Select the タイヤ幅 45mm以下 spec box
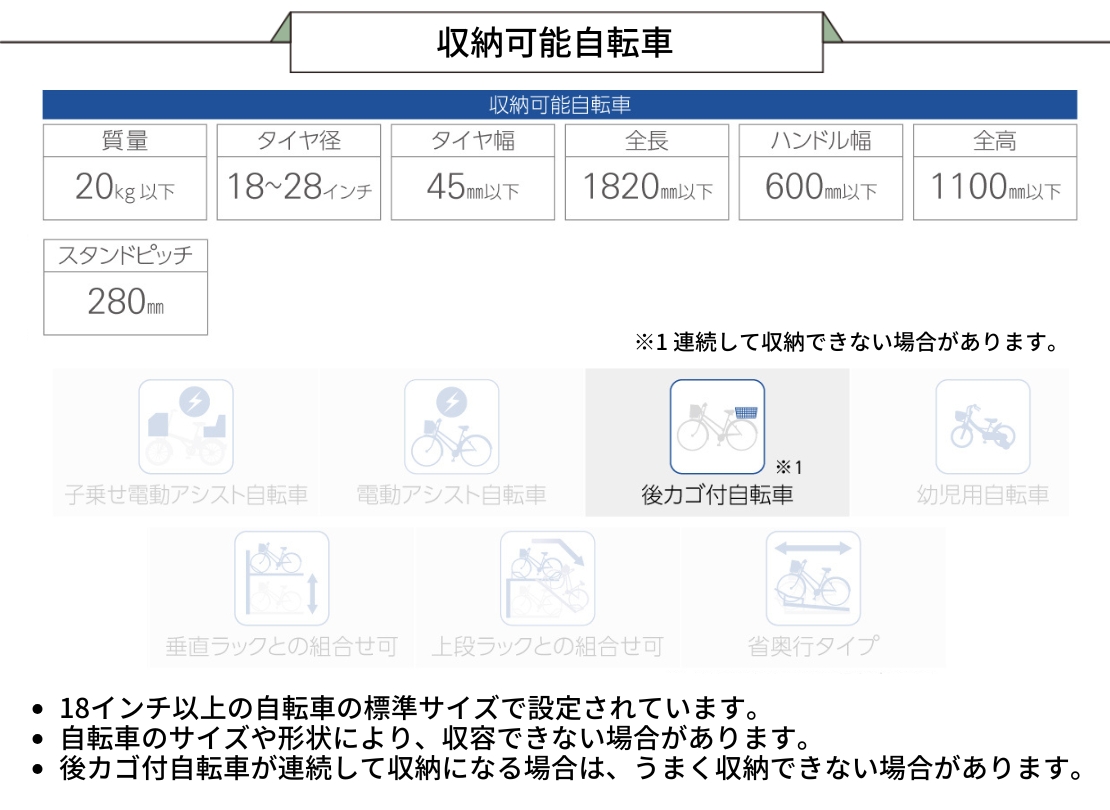 point(473,172)
